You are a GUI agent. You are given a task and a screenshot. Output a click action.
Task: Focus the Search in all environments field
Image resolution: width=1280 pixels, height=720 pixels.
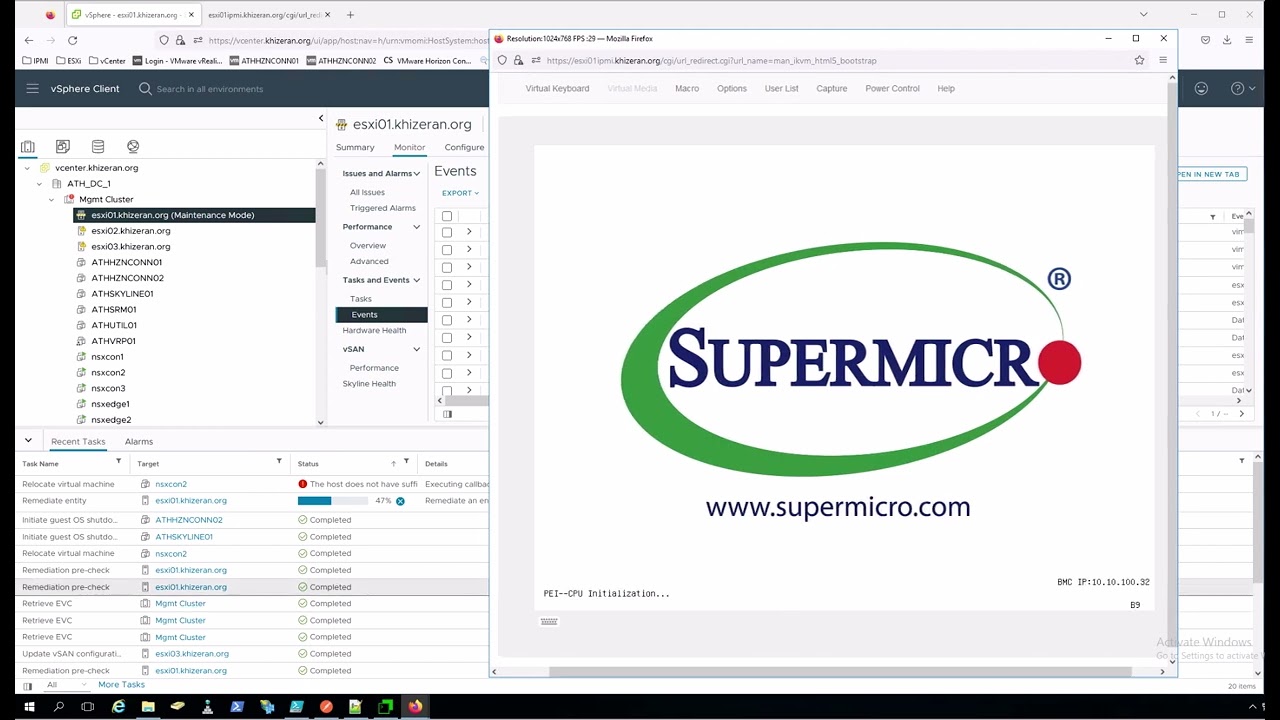(x=209, y=89)
